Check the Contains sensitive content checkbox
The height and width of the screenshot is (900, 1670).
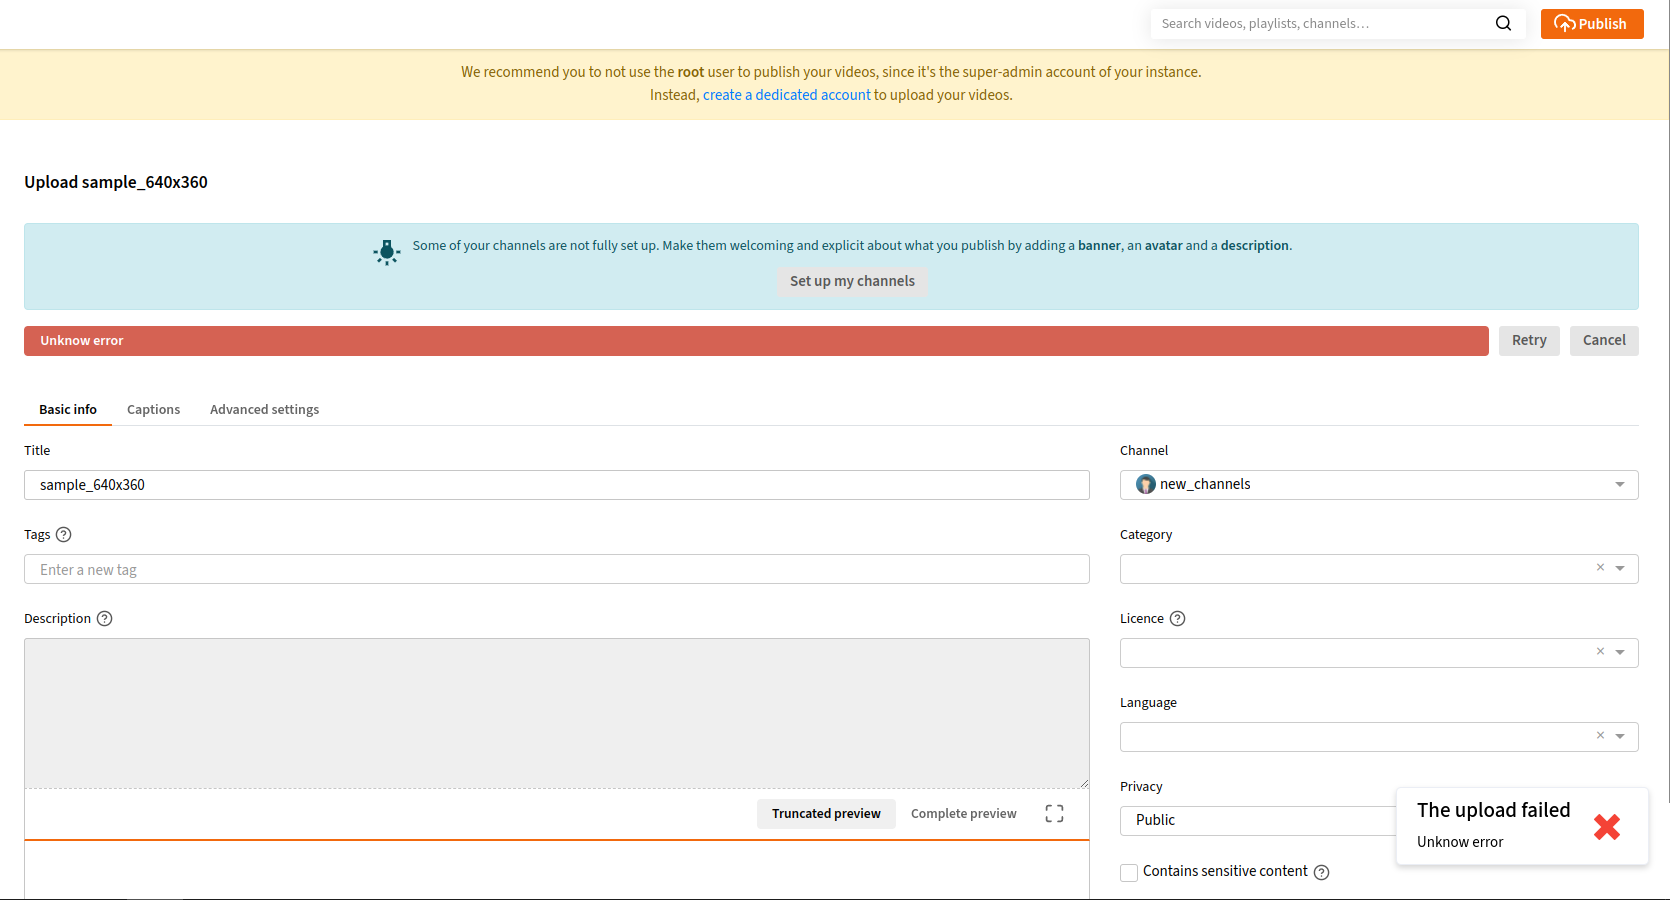click(1128, 871)
